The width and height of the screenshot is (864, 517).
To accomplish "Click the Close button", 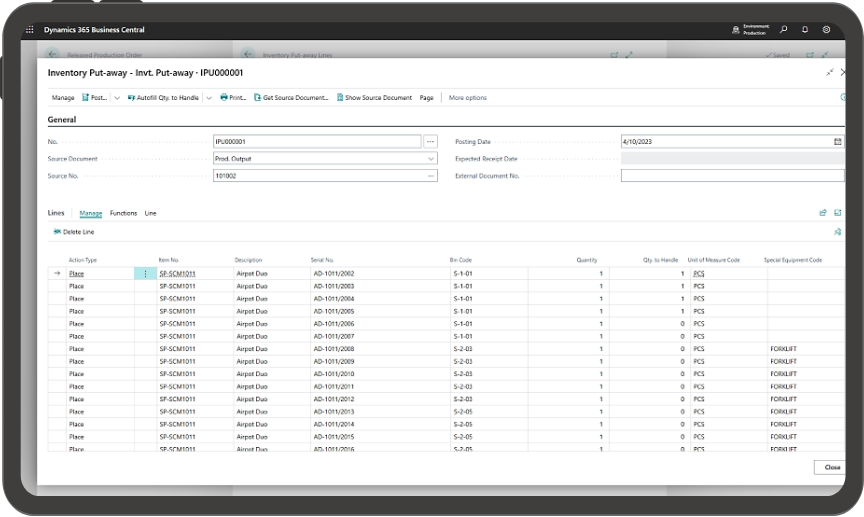I will click(x=831, y=467).
